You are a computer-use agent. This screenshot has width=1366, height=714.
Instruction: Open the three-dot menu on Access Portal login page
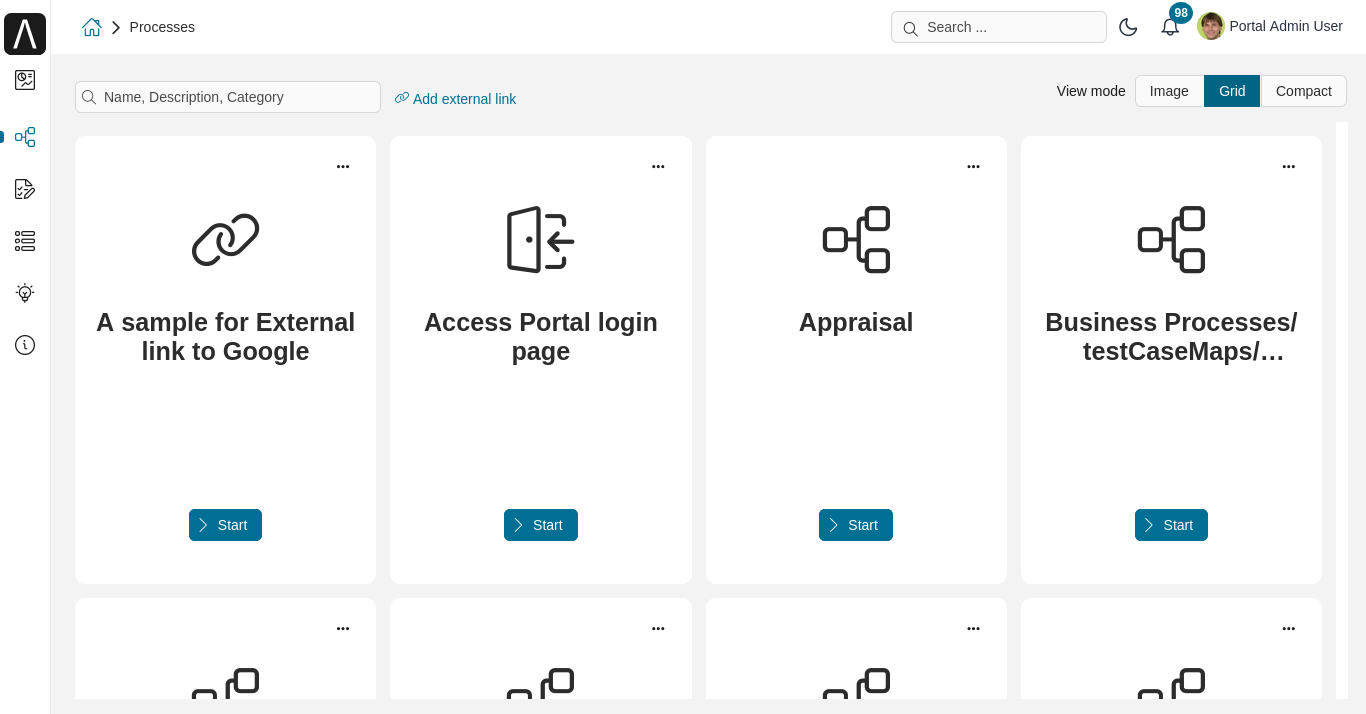[x=658, y=166]
